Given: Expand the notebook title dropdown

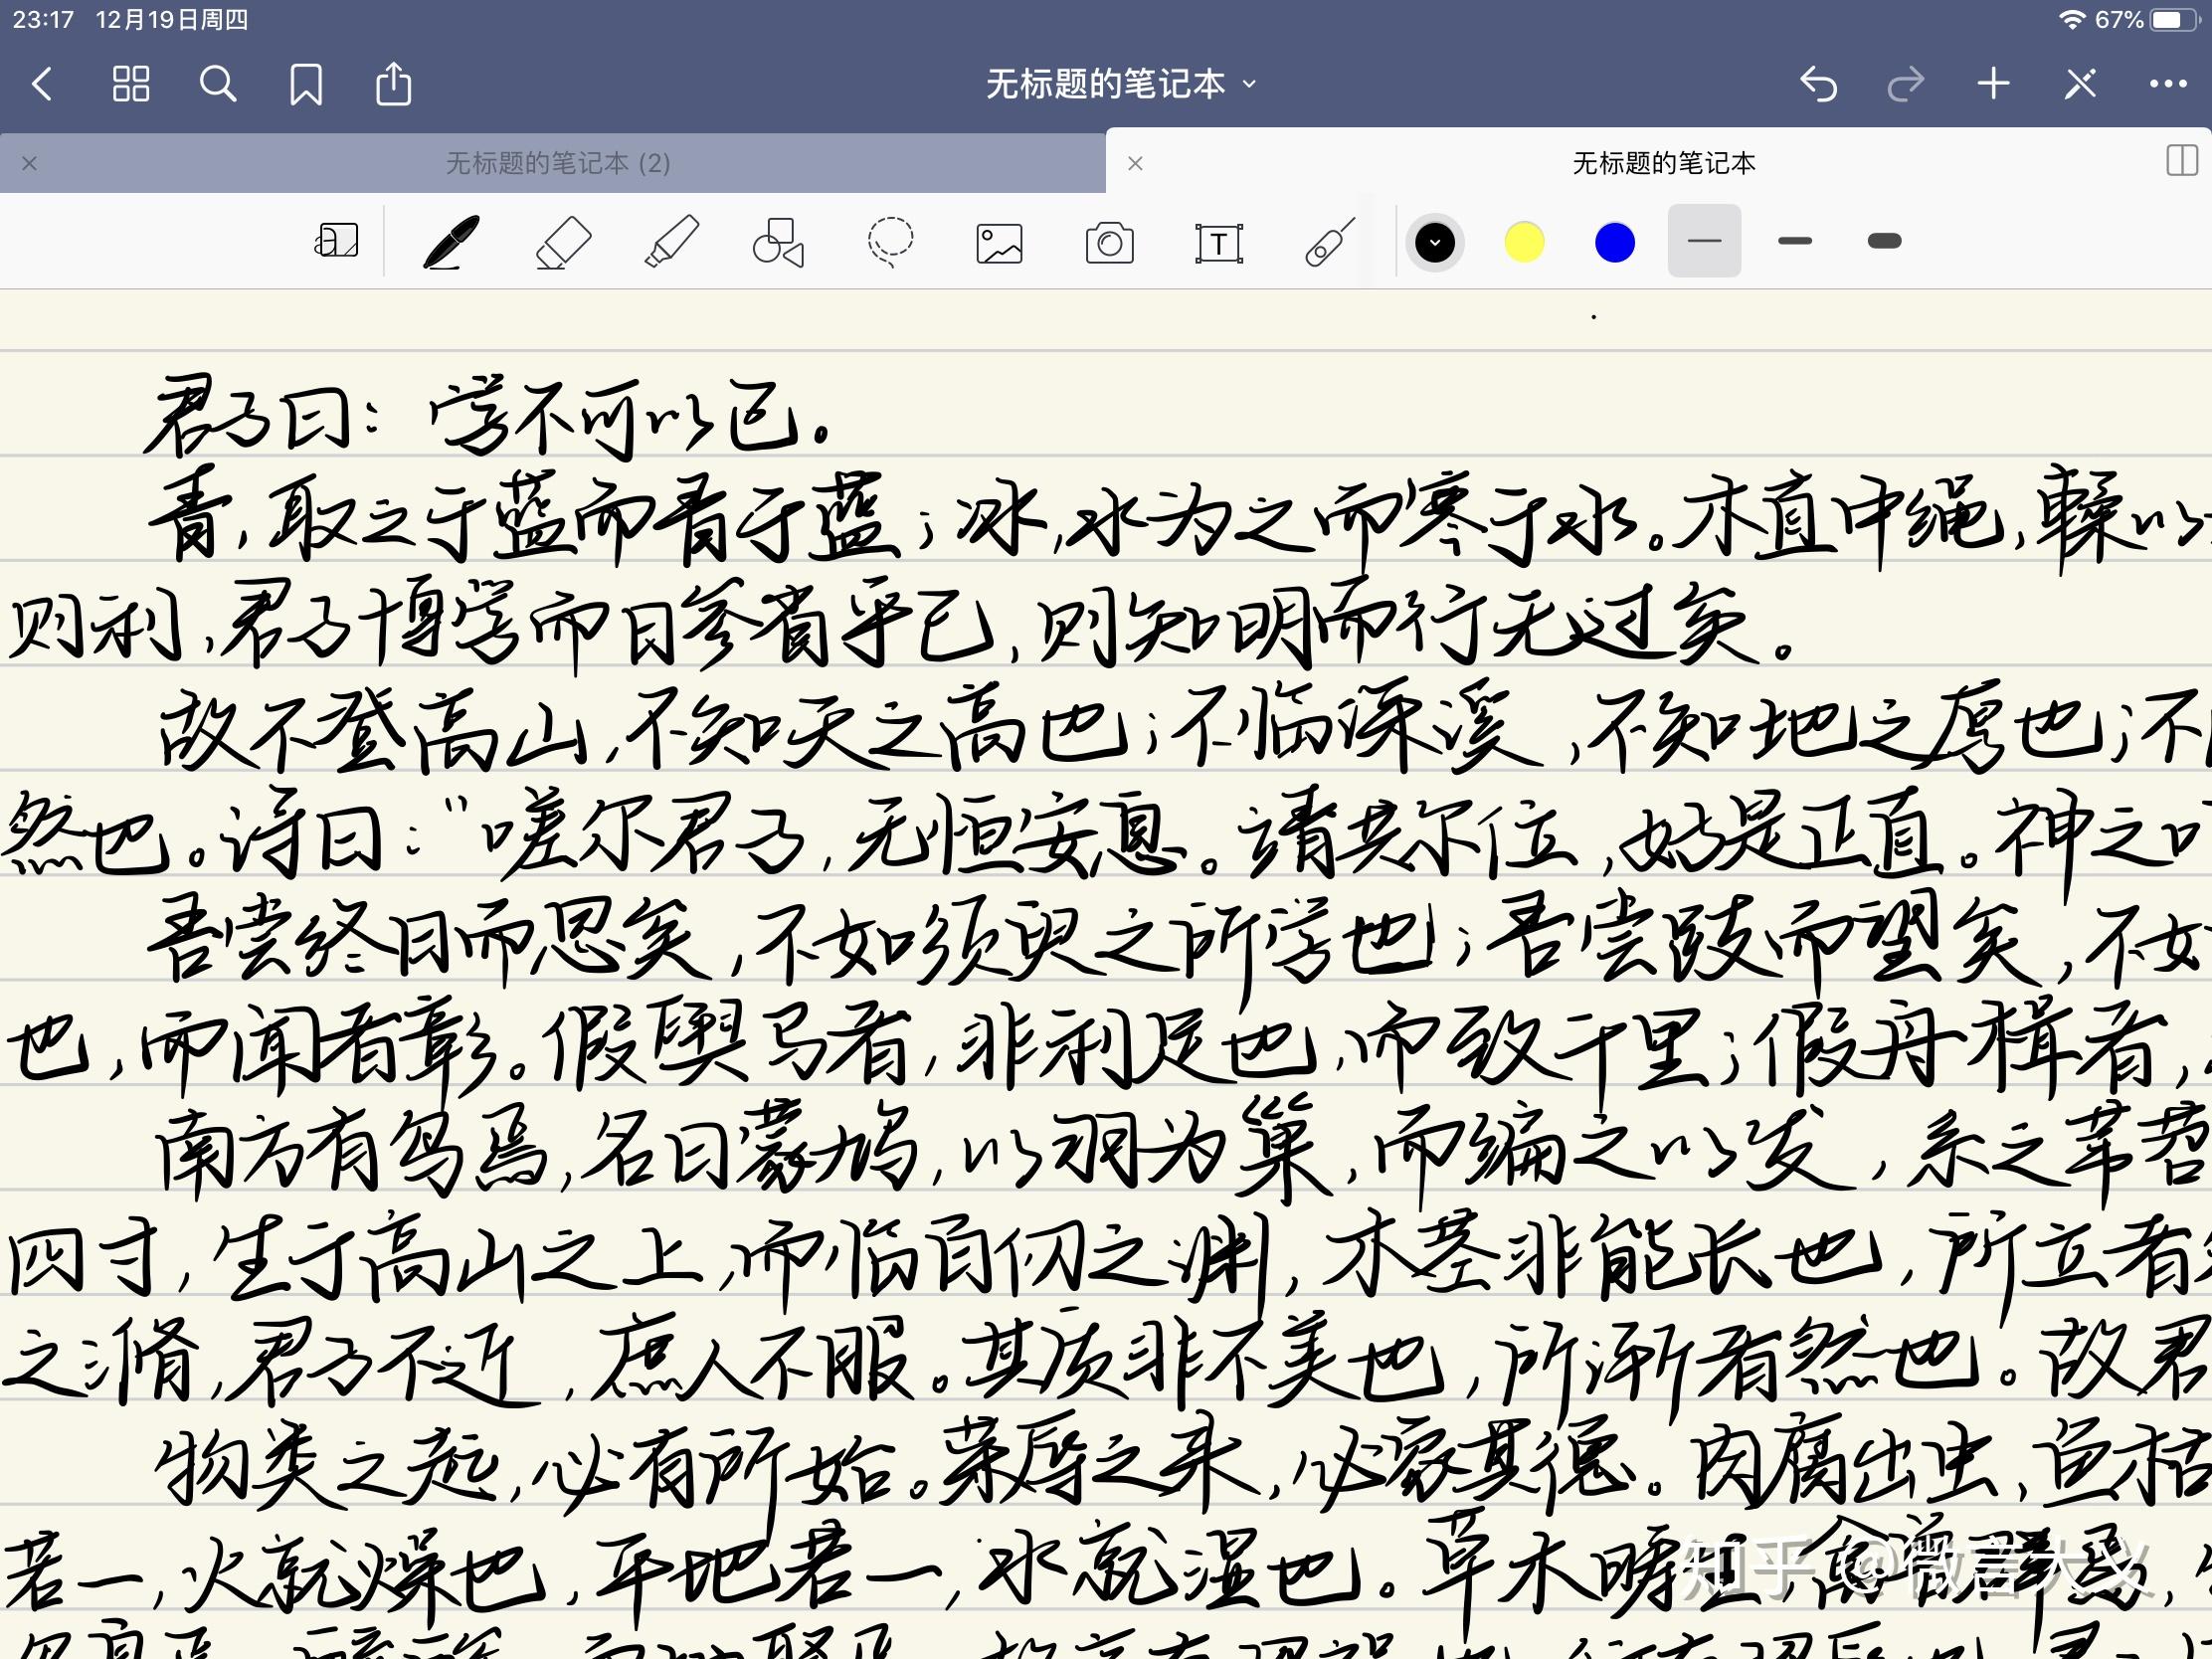Looking at the screenshot, I should (x=1249, y=84).
